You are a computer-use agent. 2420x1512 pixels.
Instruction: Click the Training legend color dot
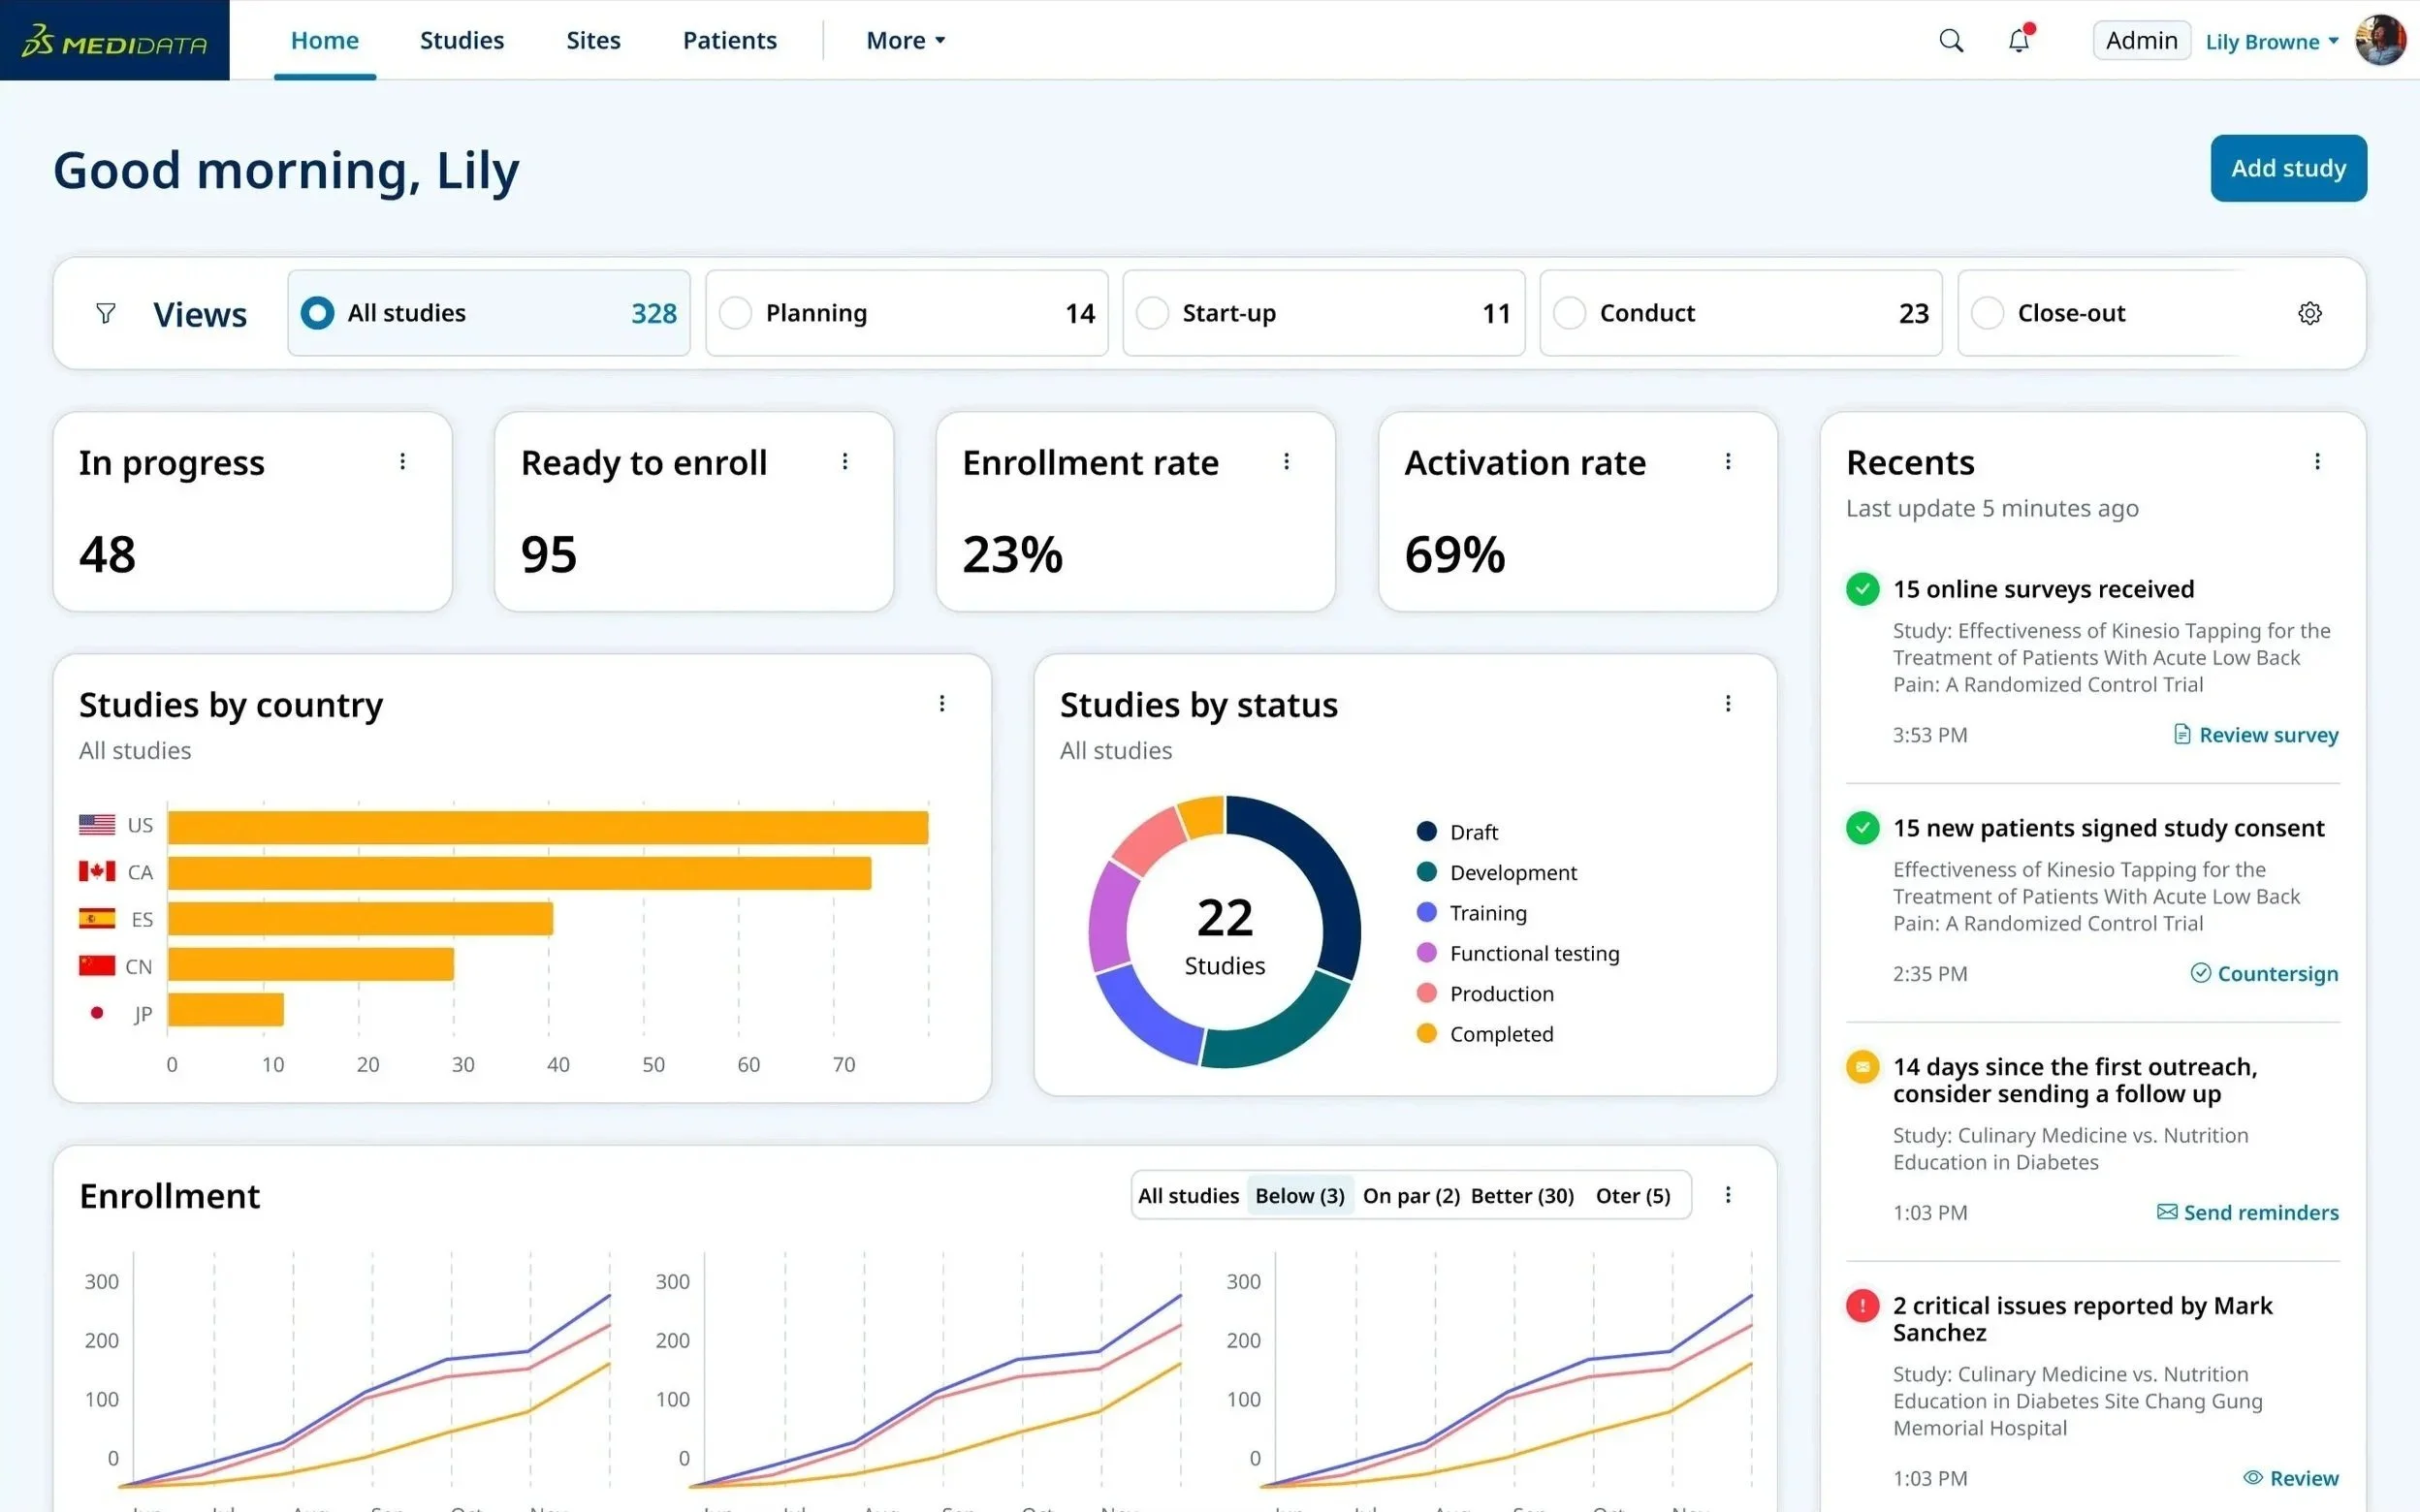[x=1427, y=913]
